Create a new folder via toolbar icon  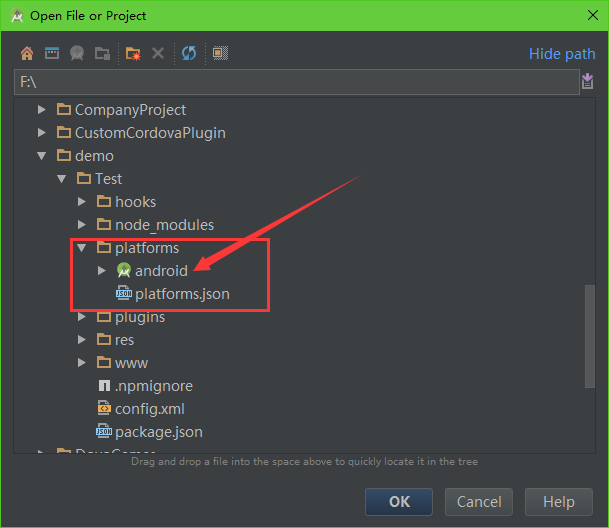click(133, 53)
